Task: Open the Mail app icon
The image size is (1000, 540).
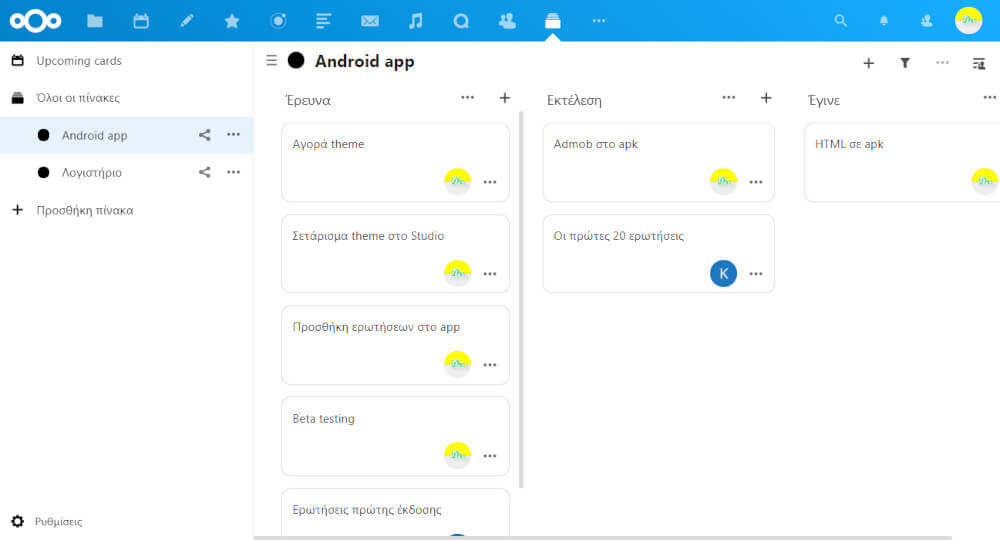Action: 370,20
